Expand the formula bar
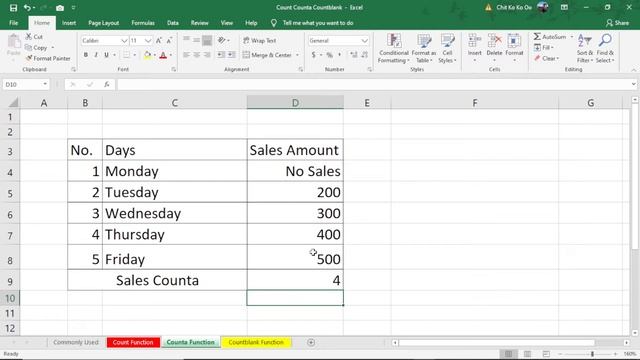 tap(633, 84)
